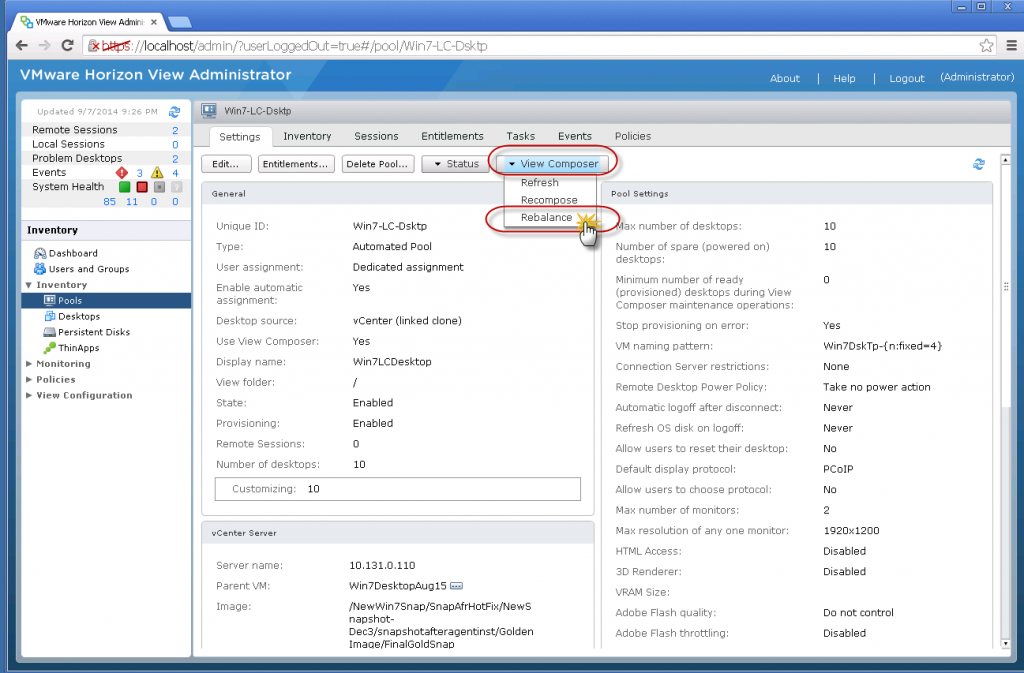Click the Users and Groups icon
Viewport: 1024px width, 673px height.
coord(40,268)
